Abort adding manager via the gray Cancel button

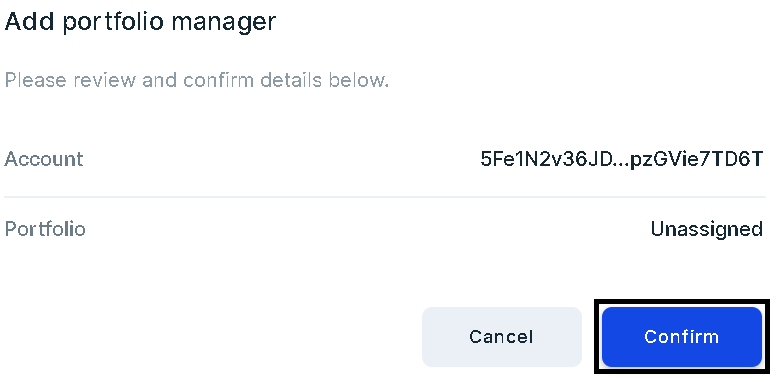[501, 337]
